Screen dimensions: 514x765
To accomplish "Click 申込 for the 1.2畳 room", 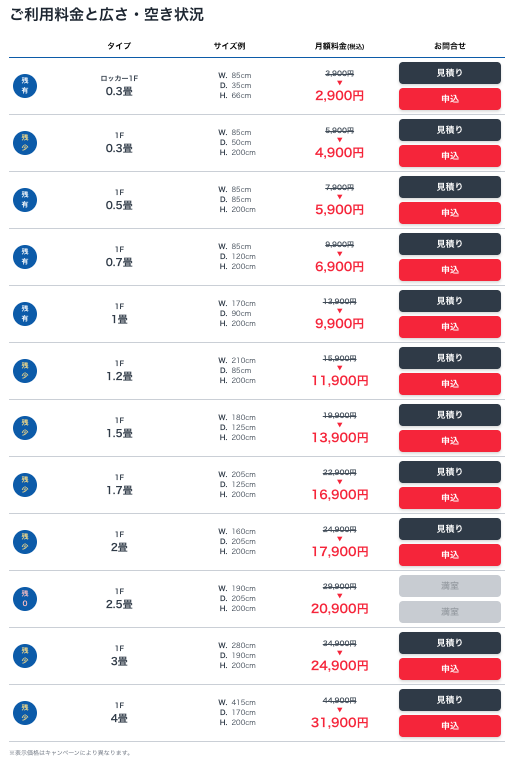I will click(x=450, y=384).
